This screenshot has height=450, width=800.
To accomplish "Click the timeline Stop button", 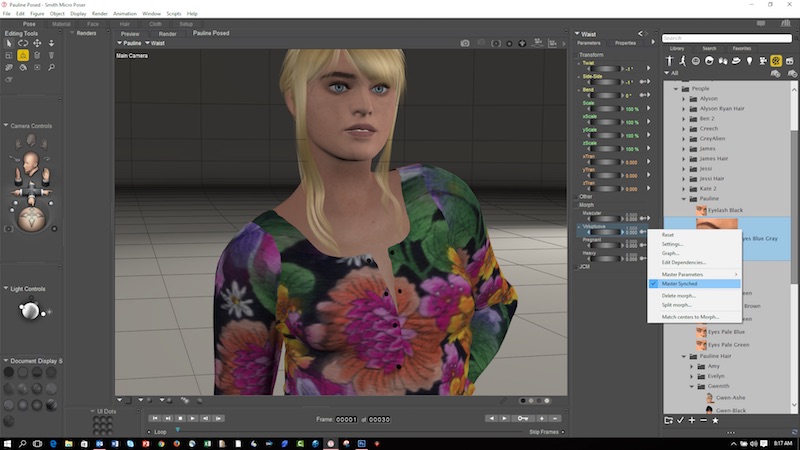I will 180,418.
